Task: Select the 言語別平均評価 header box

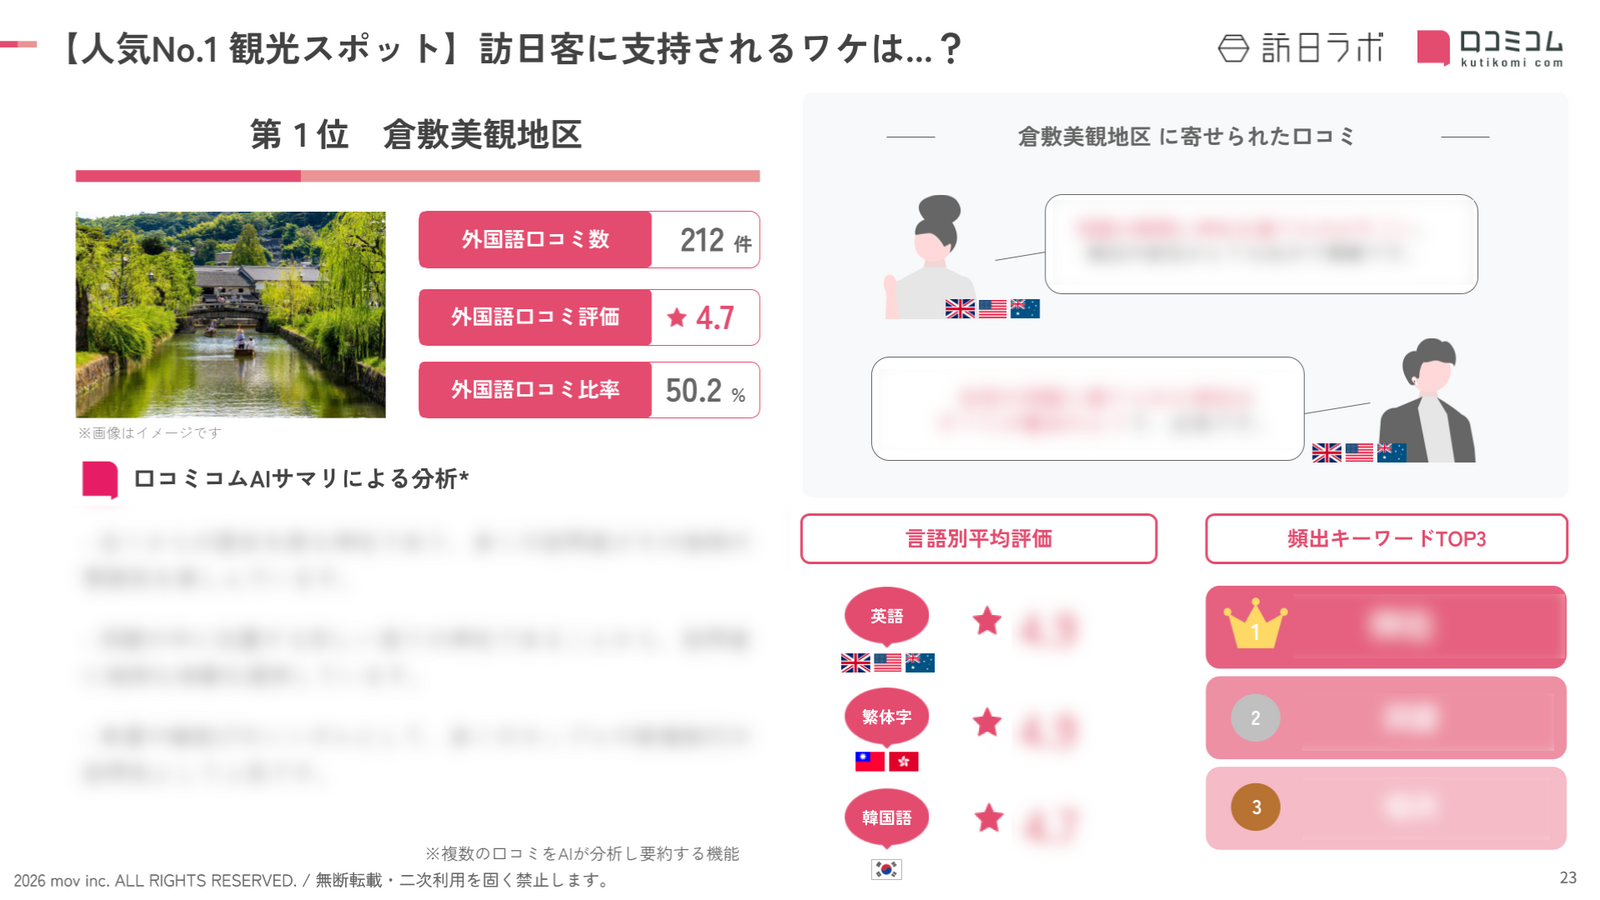Action: click(x=978, y=539)
